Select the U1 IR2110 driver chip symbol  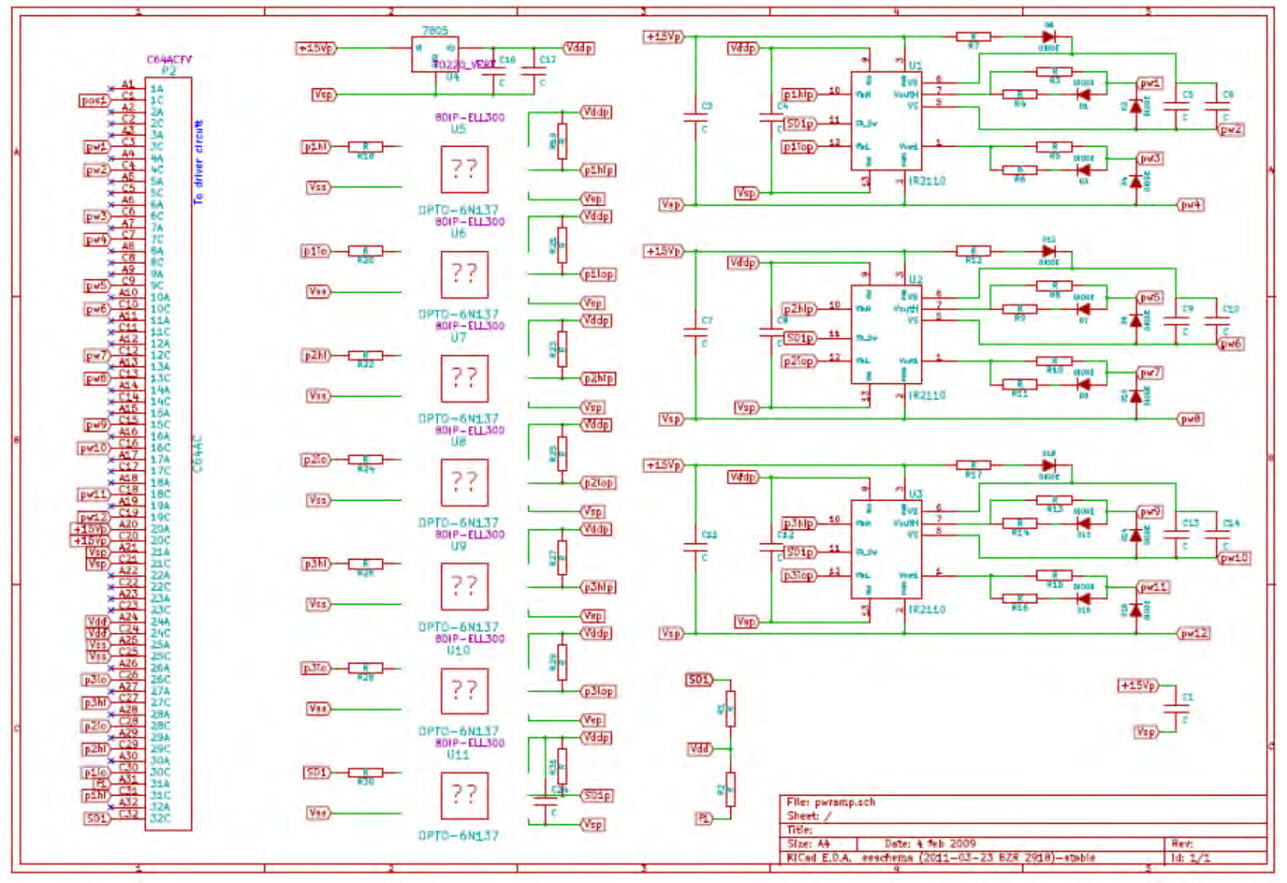pos(885,121)
